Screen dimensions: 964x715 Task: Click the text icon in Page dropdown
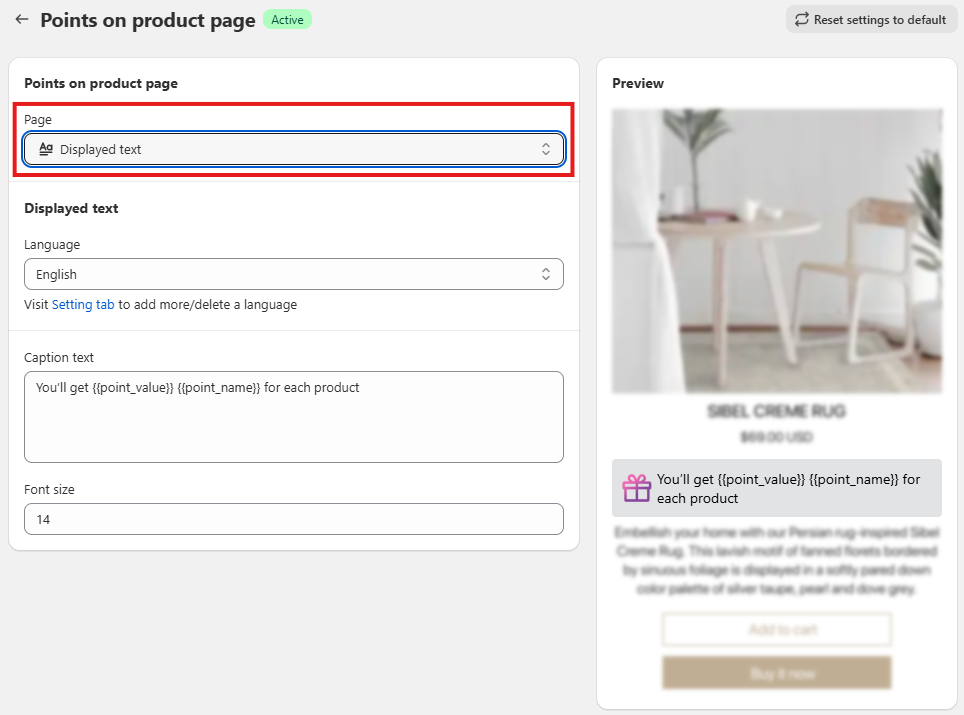click(46, 149)
